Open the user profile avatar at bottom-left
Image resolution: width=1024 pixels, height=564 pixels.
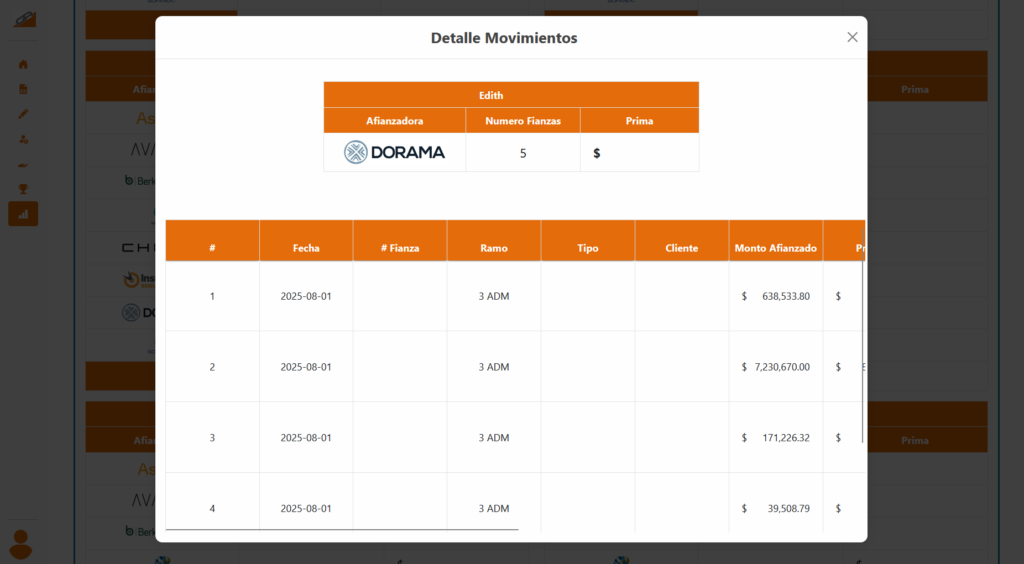click(x=20, y=544)
